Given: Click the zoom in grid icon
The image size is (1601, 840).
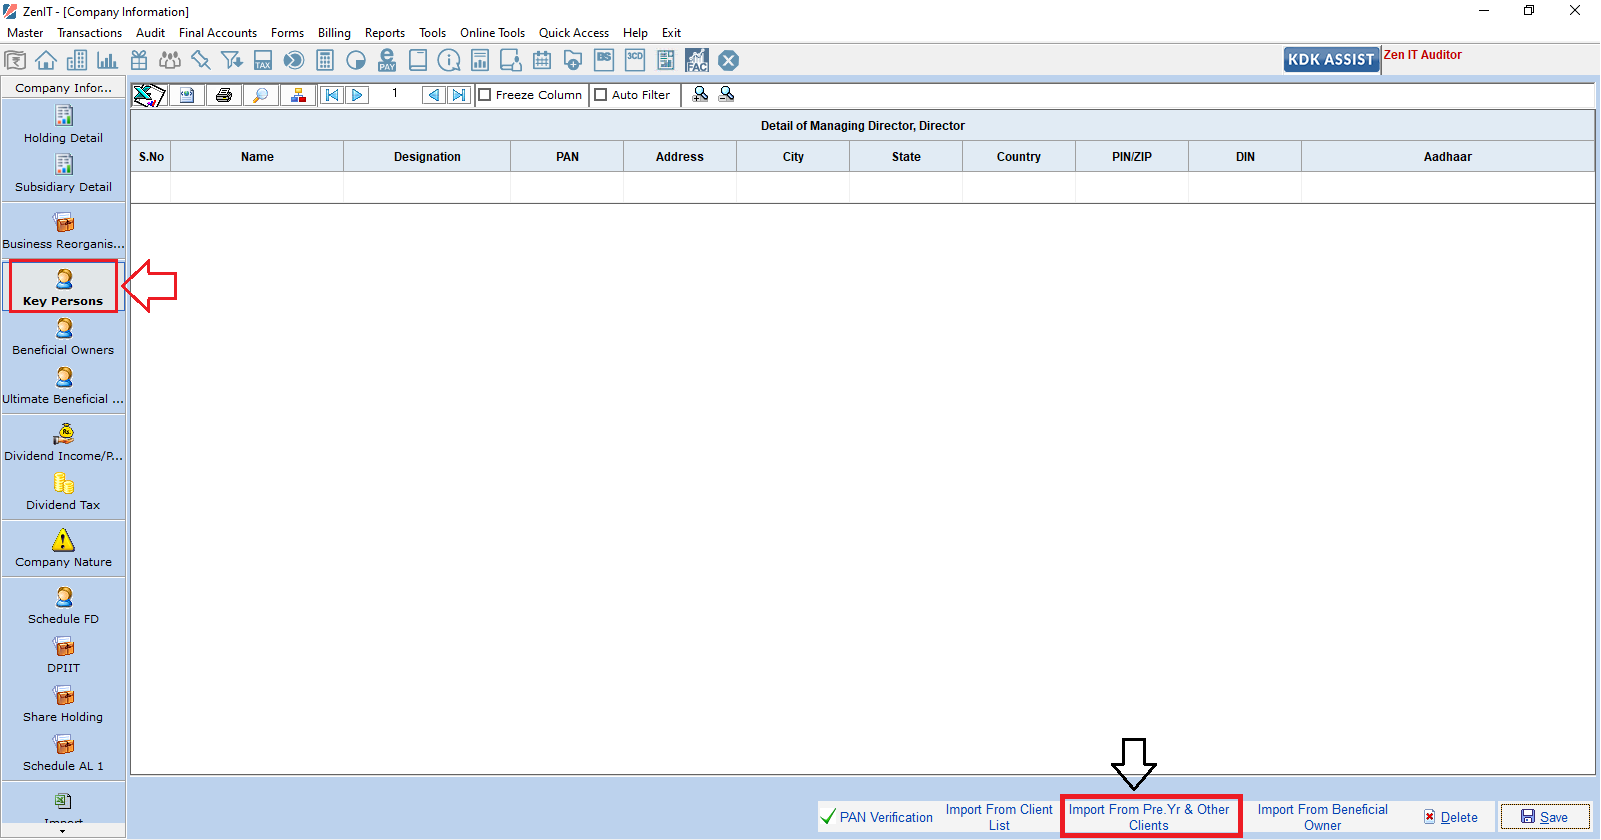Looking at the screenshot, I should point(700,94).
